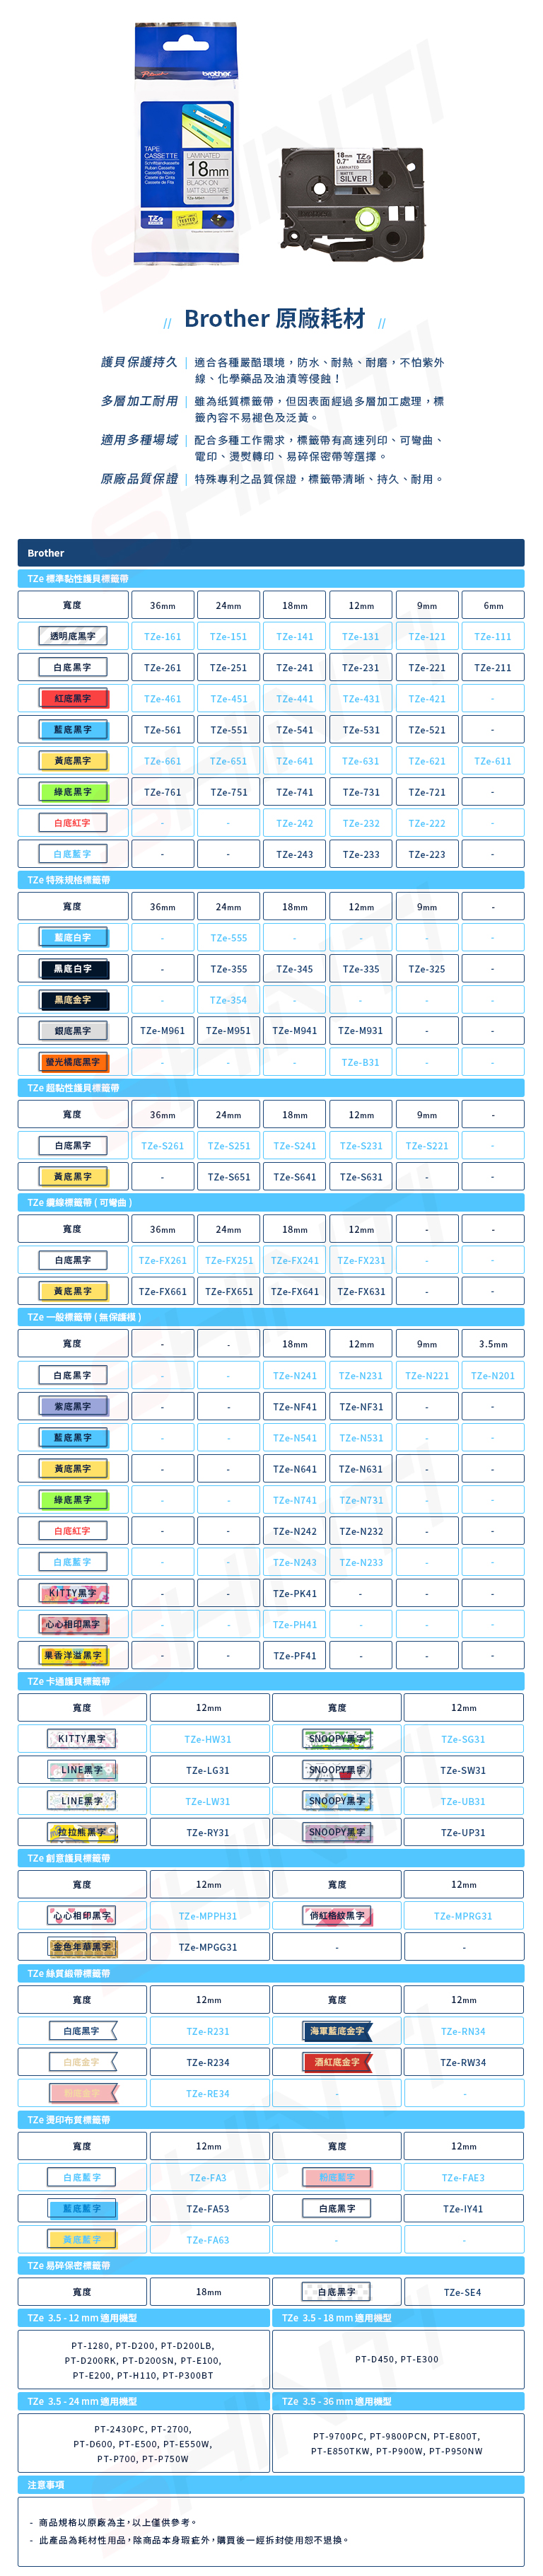Click the TZe-161 cell
The height and width of the screenshot is (2576, 543).
click(162, 636)
